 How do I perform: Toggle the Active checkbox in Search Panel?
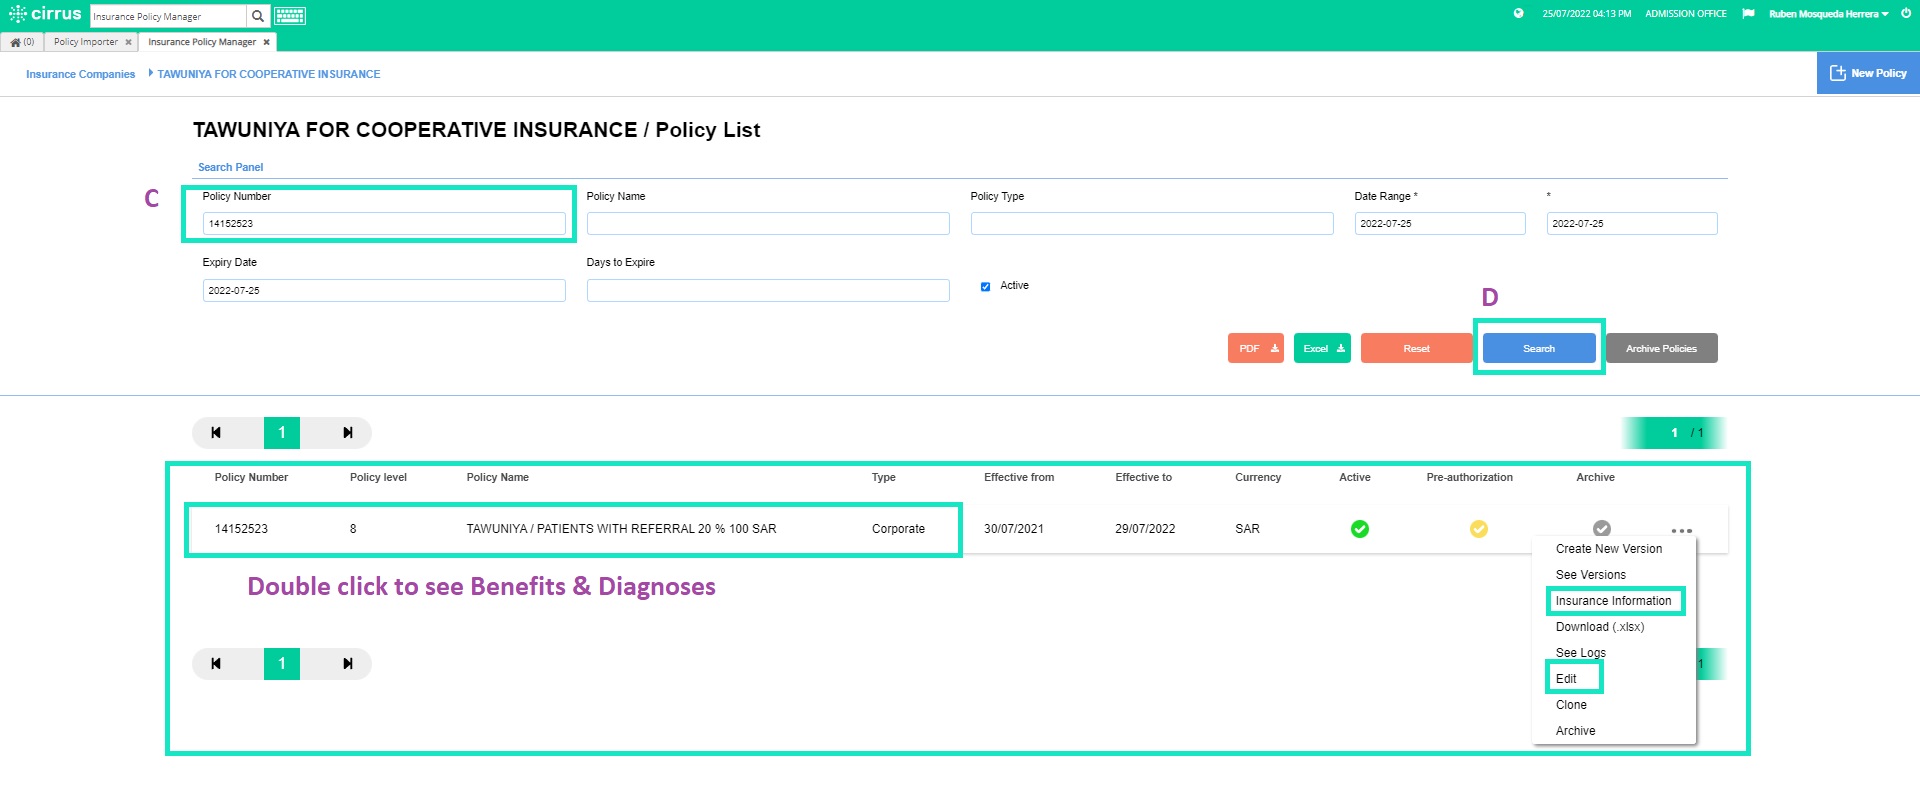986,287
